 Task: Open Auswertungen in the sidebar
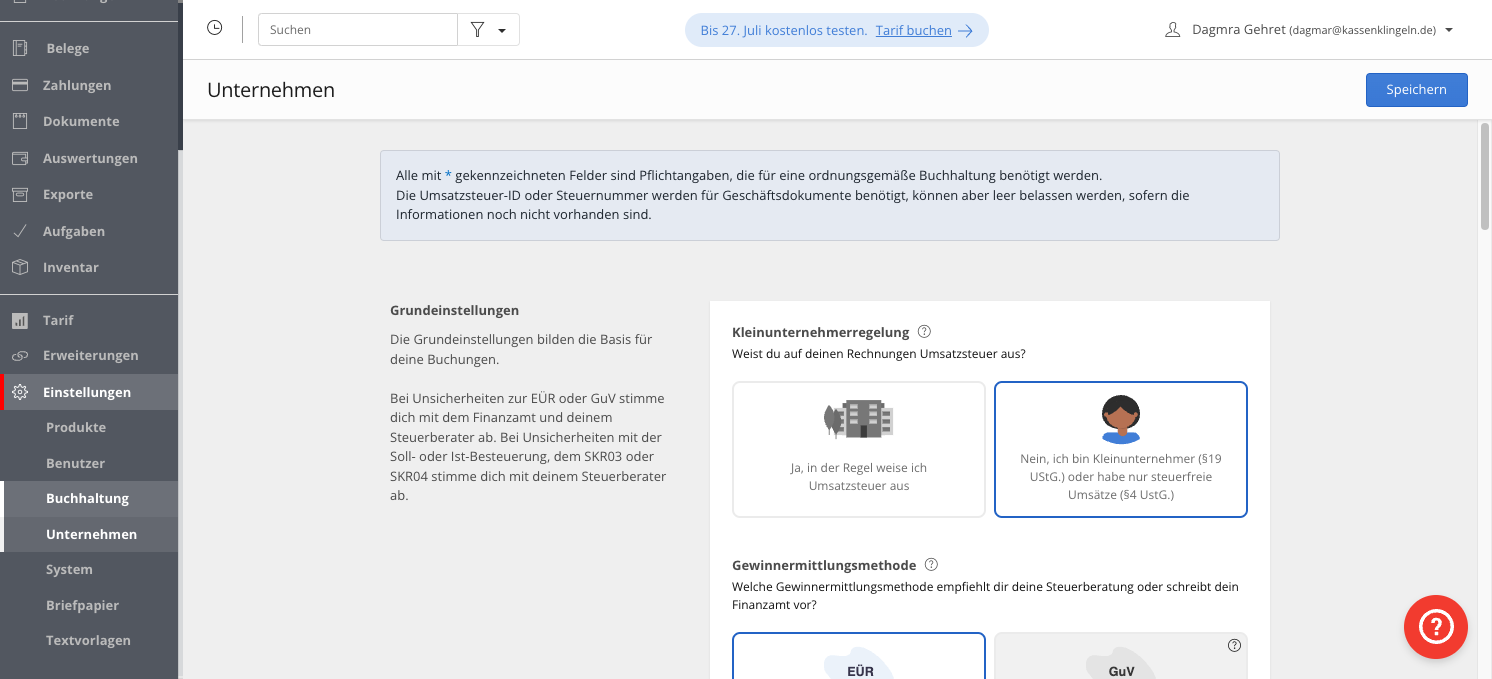point(89,158)
